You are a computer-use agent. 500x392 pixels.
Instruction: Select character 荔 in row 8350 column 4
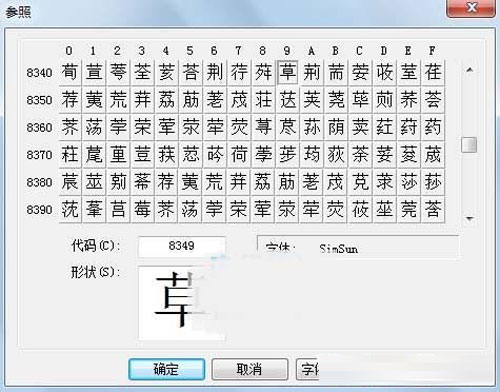(166, 100)
